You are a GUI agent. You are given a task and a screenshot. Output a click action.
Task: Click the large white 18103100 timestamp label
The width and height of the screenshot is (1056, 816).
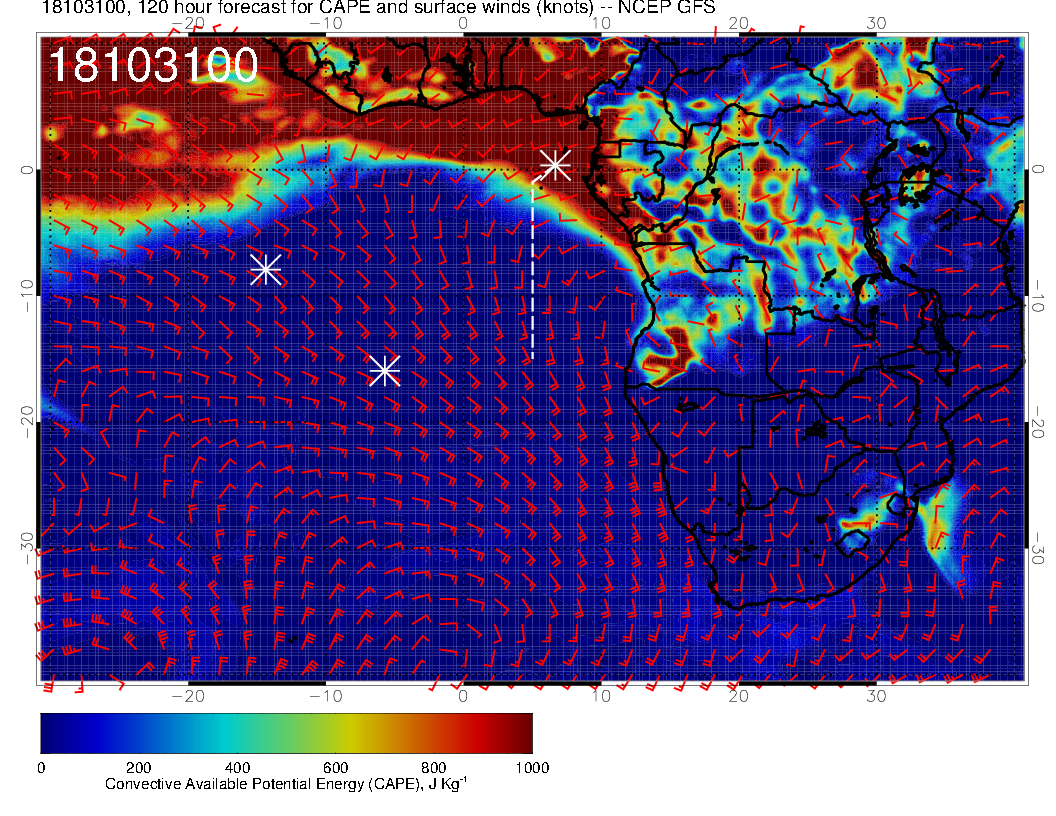153,66
